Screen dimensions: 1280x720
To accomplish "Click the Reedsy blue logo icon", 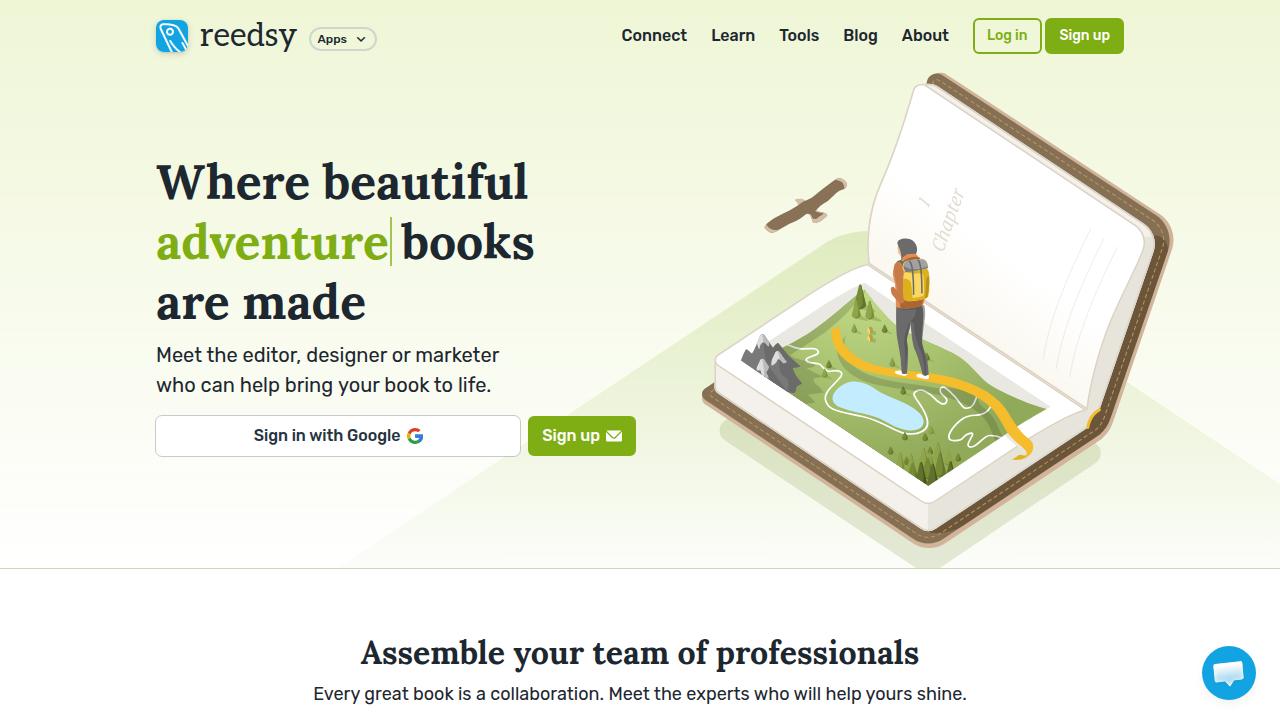I will 172,36.
